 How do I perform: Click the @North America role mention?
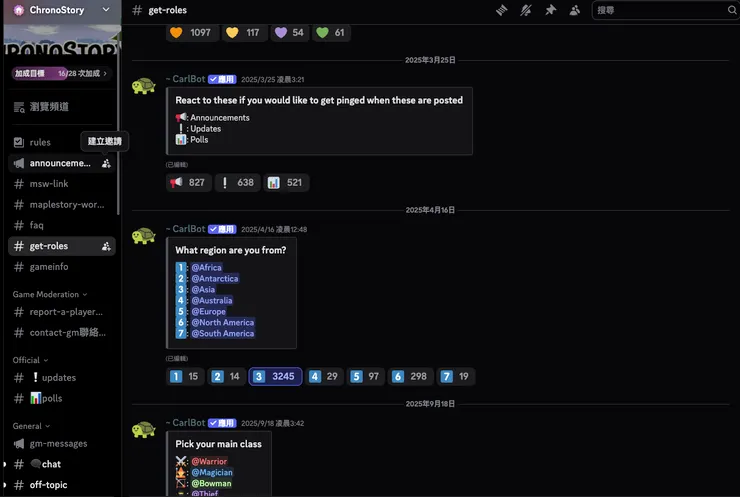(x=223, y=322)
